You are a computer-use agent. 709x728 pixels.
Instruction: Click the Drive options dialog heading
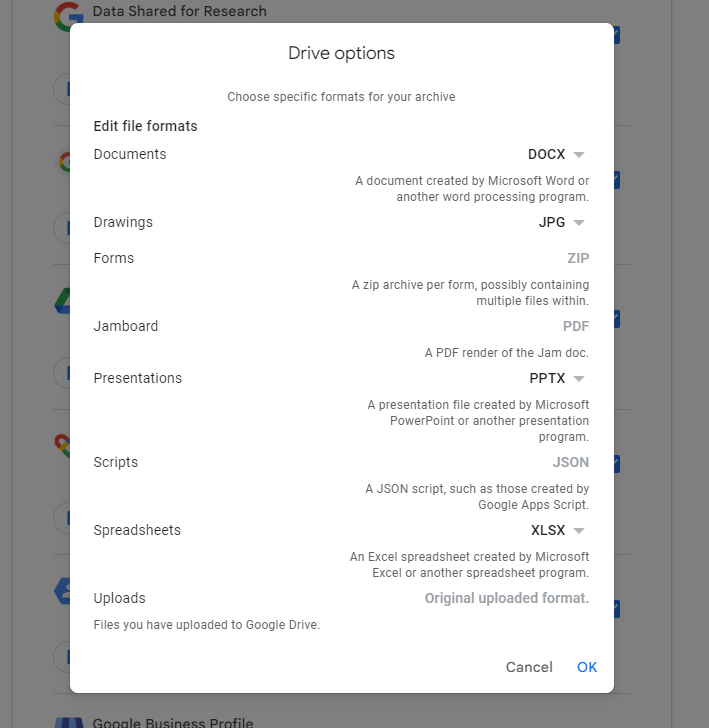click(341, 53)
